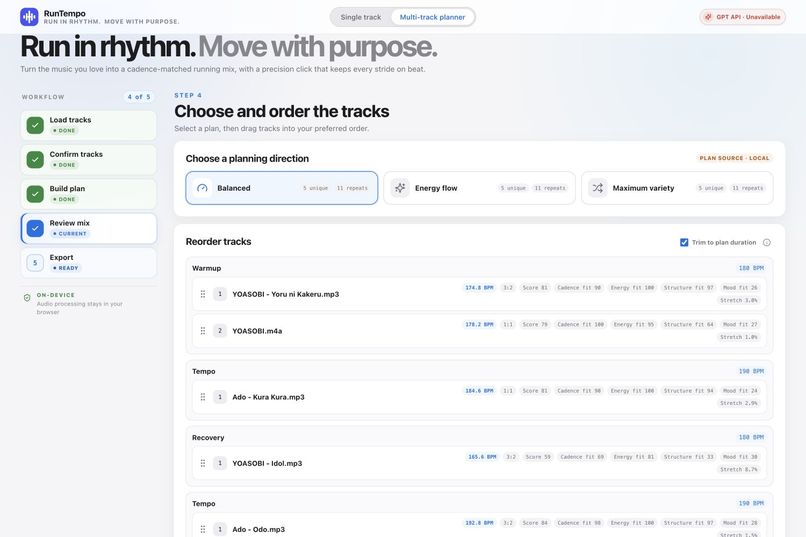Click the 4 of 5 workflow progress badge
Image resolution: width=806 pixels, height=537 pixels.
coord(139,97)
